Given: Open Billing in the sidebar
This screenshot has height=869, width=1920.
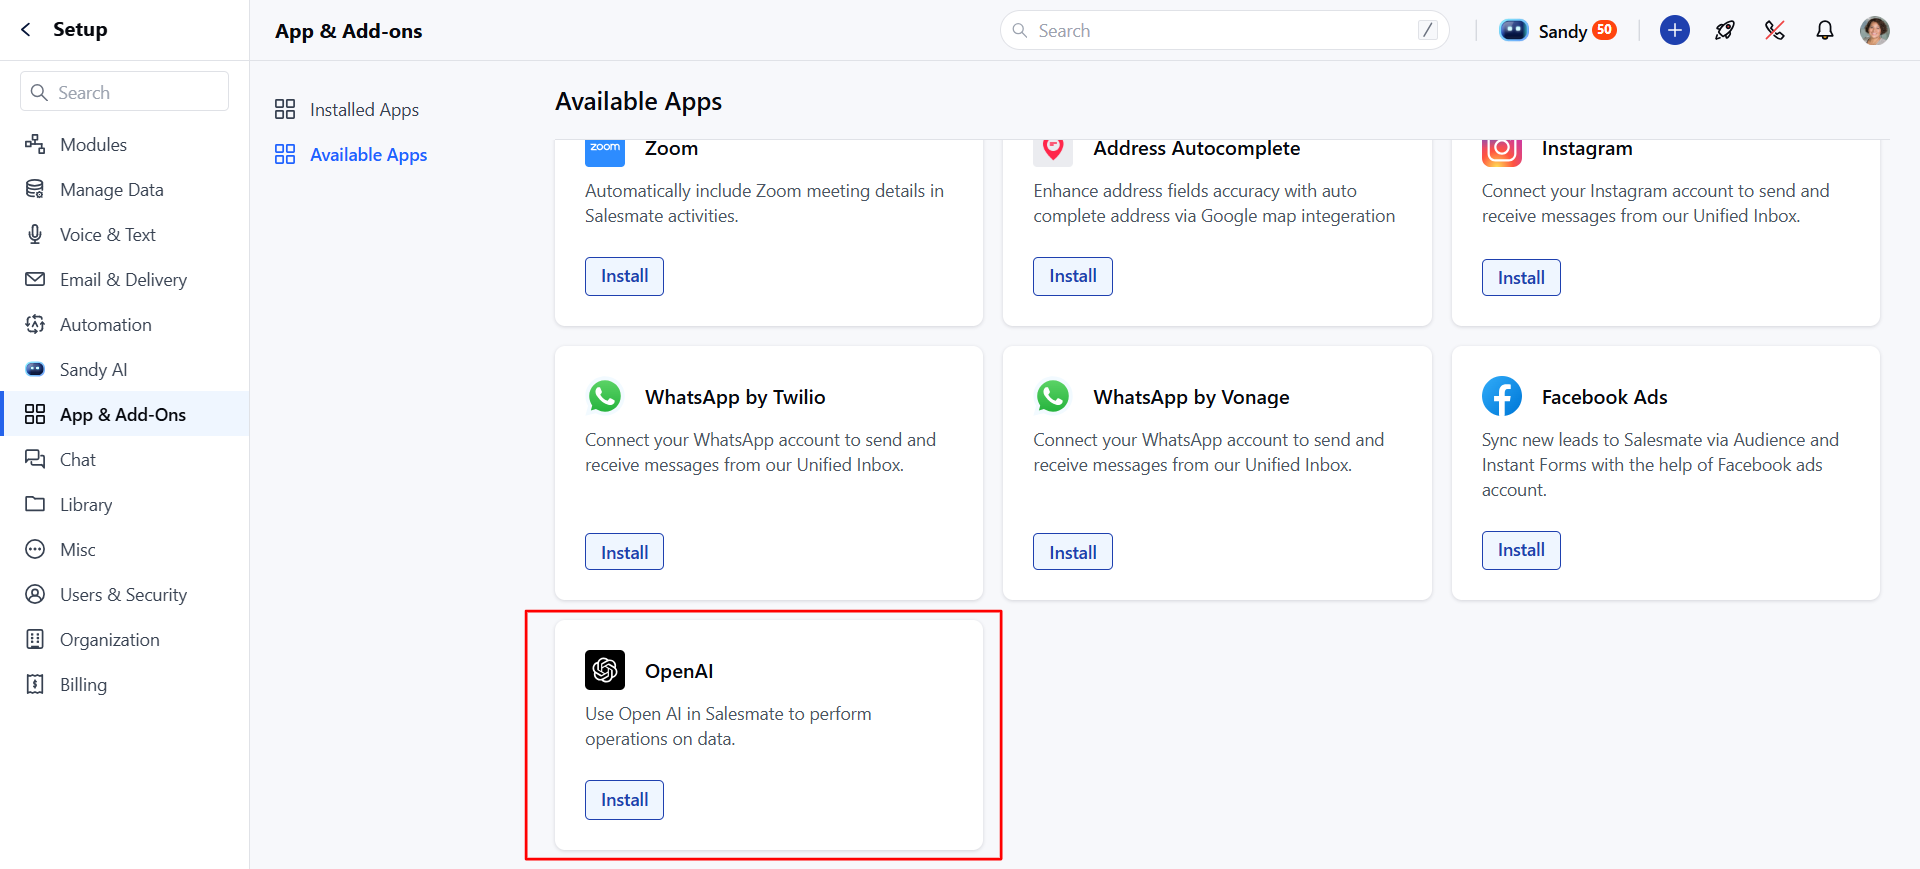Looking at the screenshot, I should point(83,684).
